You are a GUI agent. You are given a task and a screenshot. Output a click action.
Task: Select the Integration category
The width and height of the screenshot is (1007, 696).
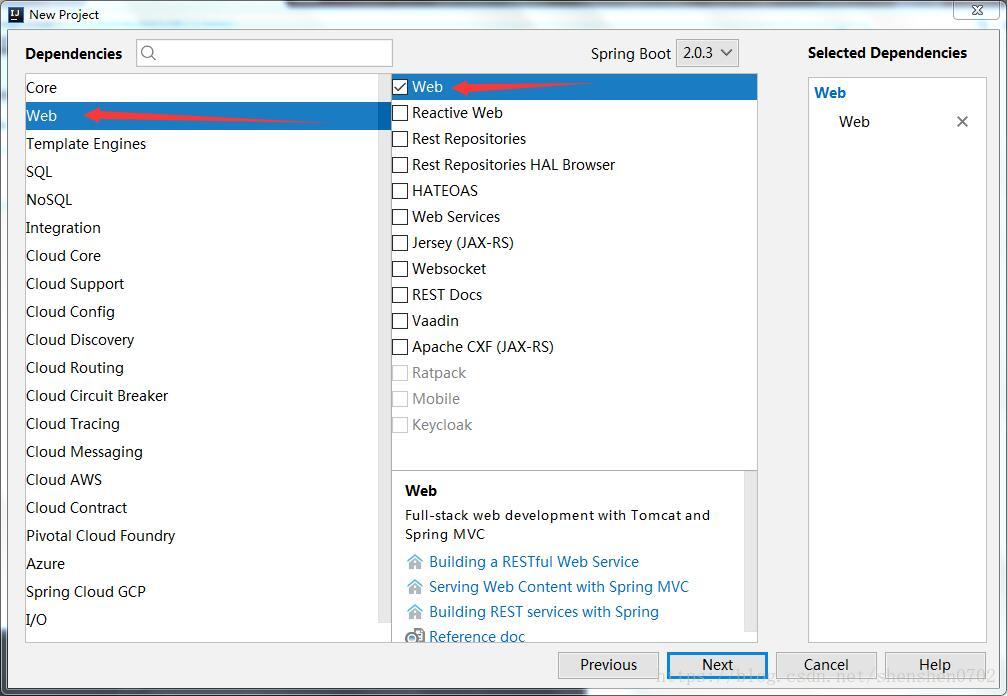(202, 228)
